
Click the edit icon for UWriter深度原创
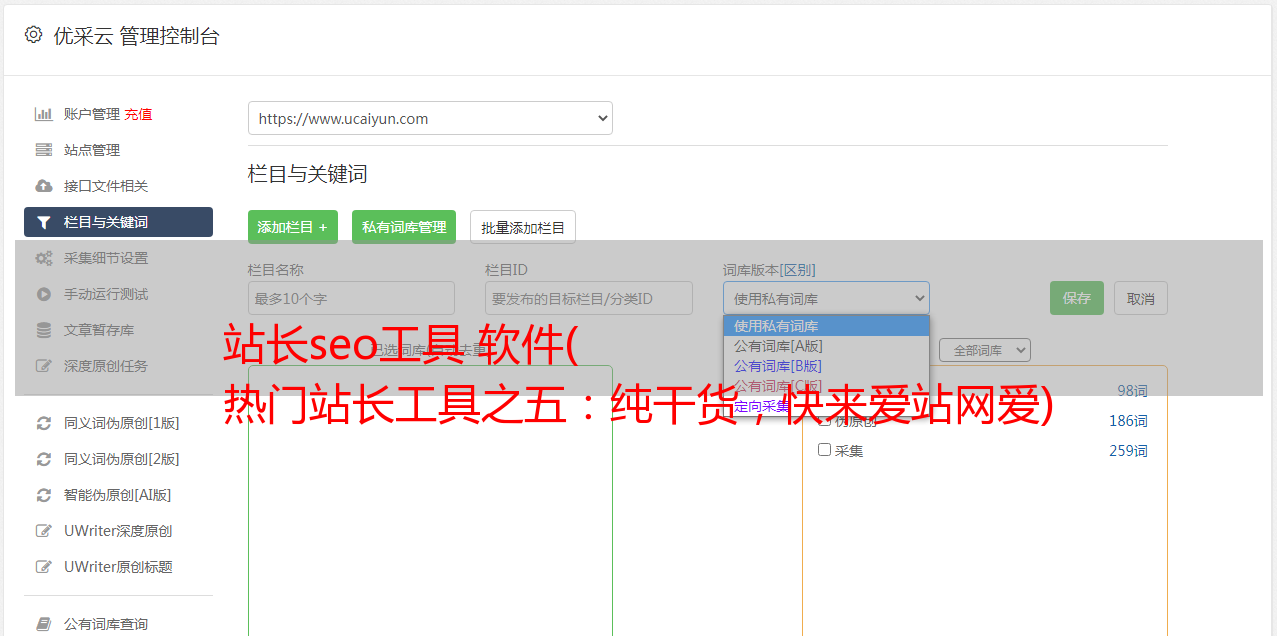coord(43,531)
